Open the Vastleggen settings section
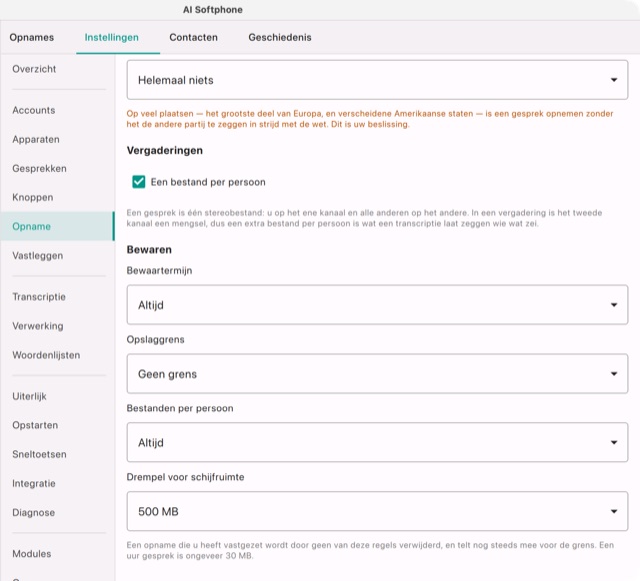This screenshot has height=581, width=640. pyautogui.click(x=38, y=256)
